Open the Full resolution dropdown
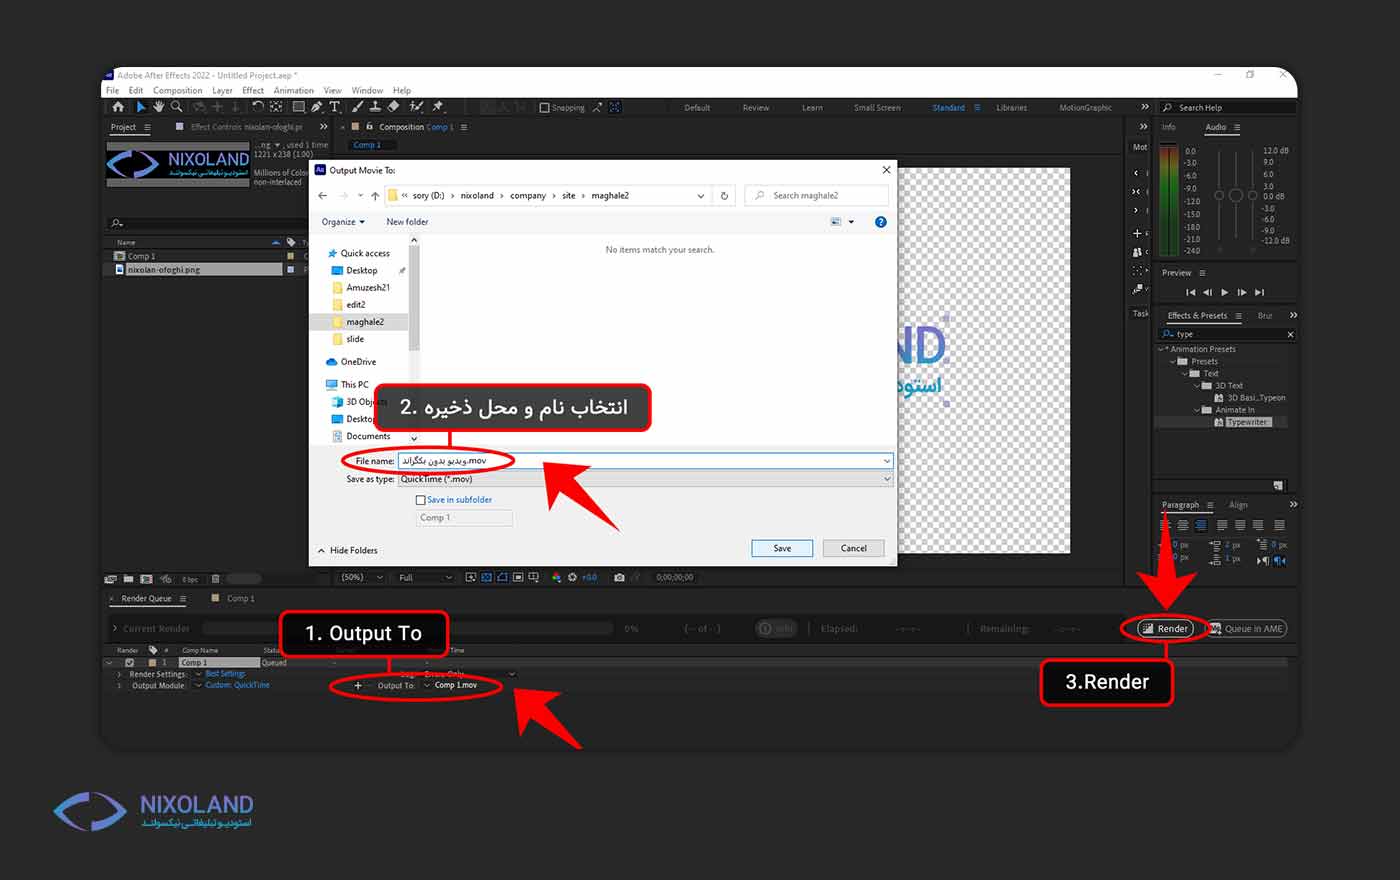Screen dimensions: 1400x880 pos(425,577)
